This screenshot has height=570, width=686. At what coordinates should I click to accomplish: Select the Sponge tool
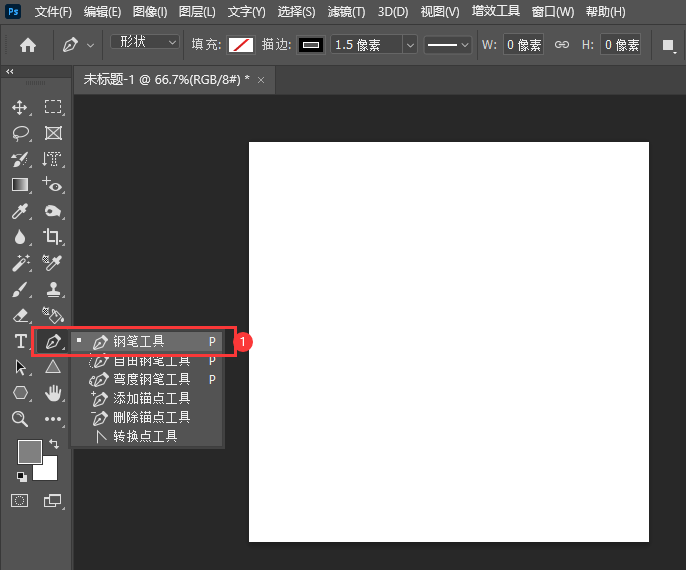53,211
